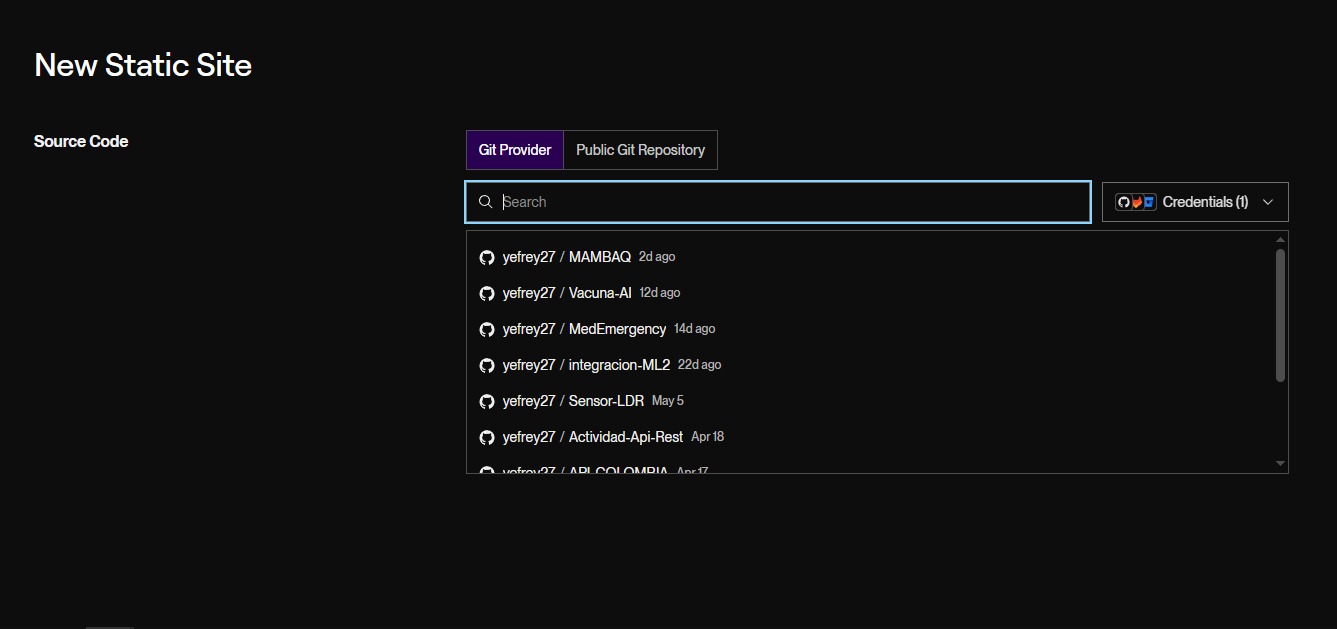Click the "May 5" date on Sensor-LDR

tap(668, 401)
